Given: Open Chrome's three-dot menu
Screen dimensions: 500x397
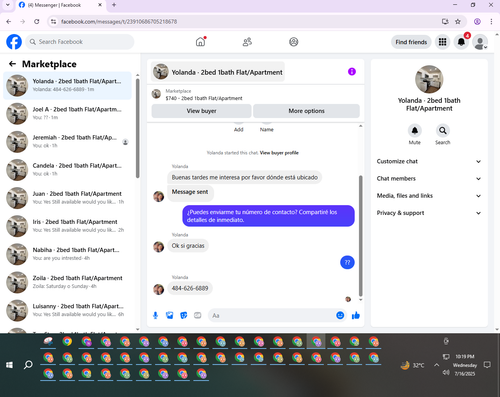Looking at the screenshot, I should coord(491,22).
